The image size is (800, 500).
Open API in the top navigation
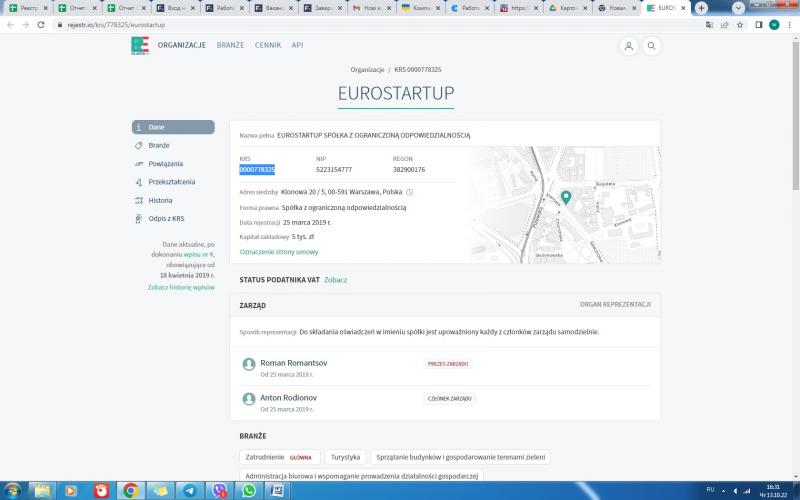(x=297, y=45)
